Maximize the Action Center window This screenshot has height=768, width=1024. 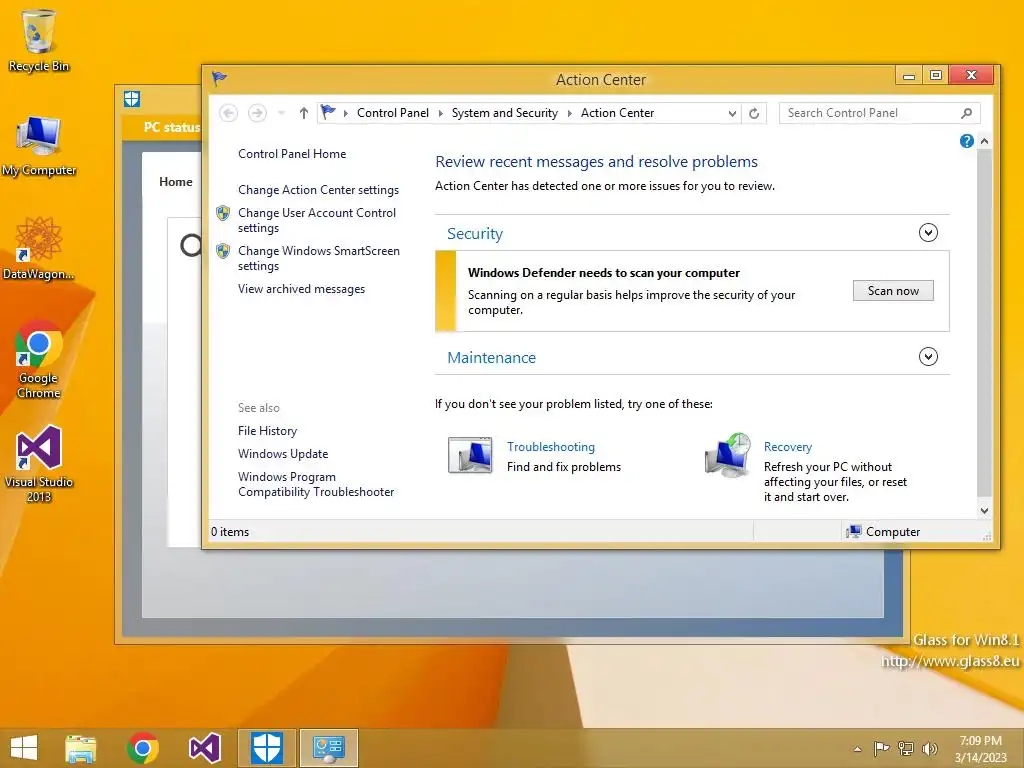(x=935, y=75)
